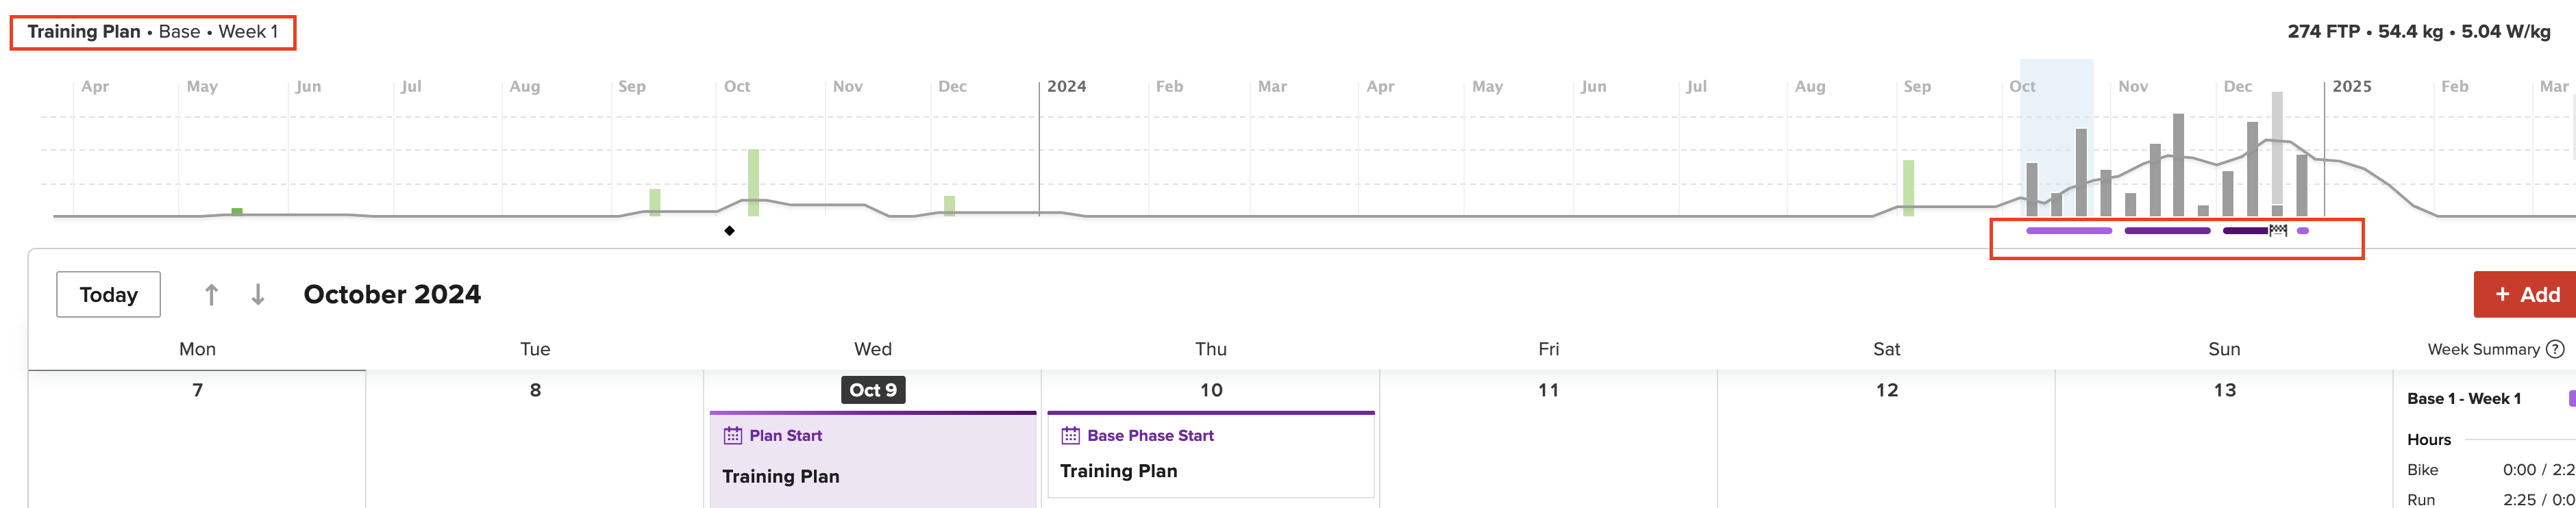This screenshot has width=2576, height=508.
Task: Select the medium purple second phase bar
Action: (x=2167, y=231)
